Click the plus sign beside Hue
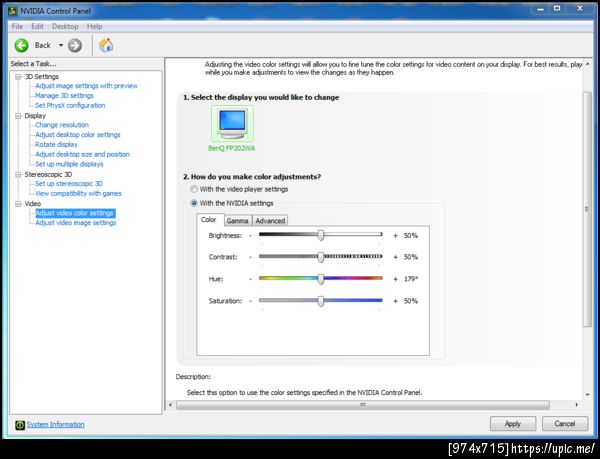The image size is (600, 459). click(395, 279)
